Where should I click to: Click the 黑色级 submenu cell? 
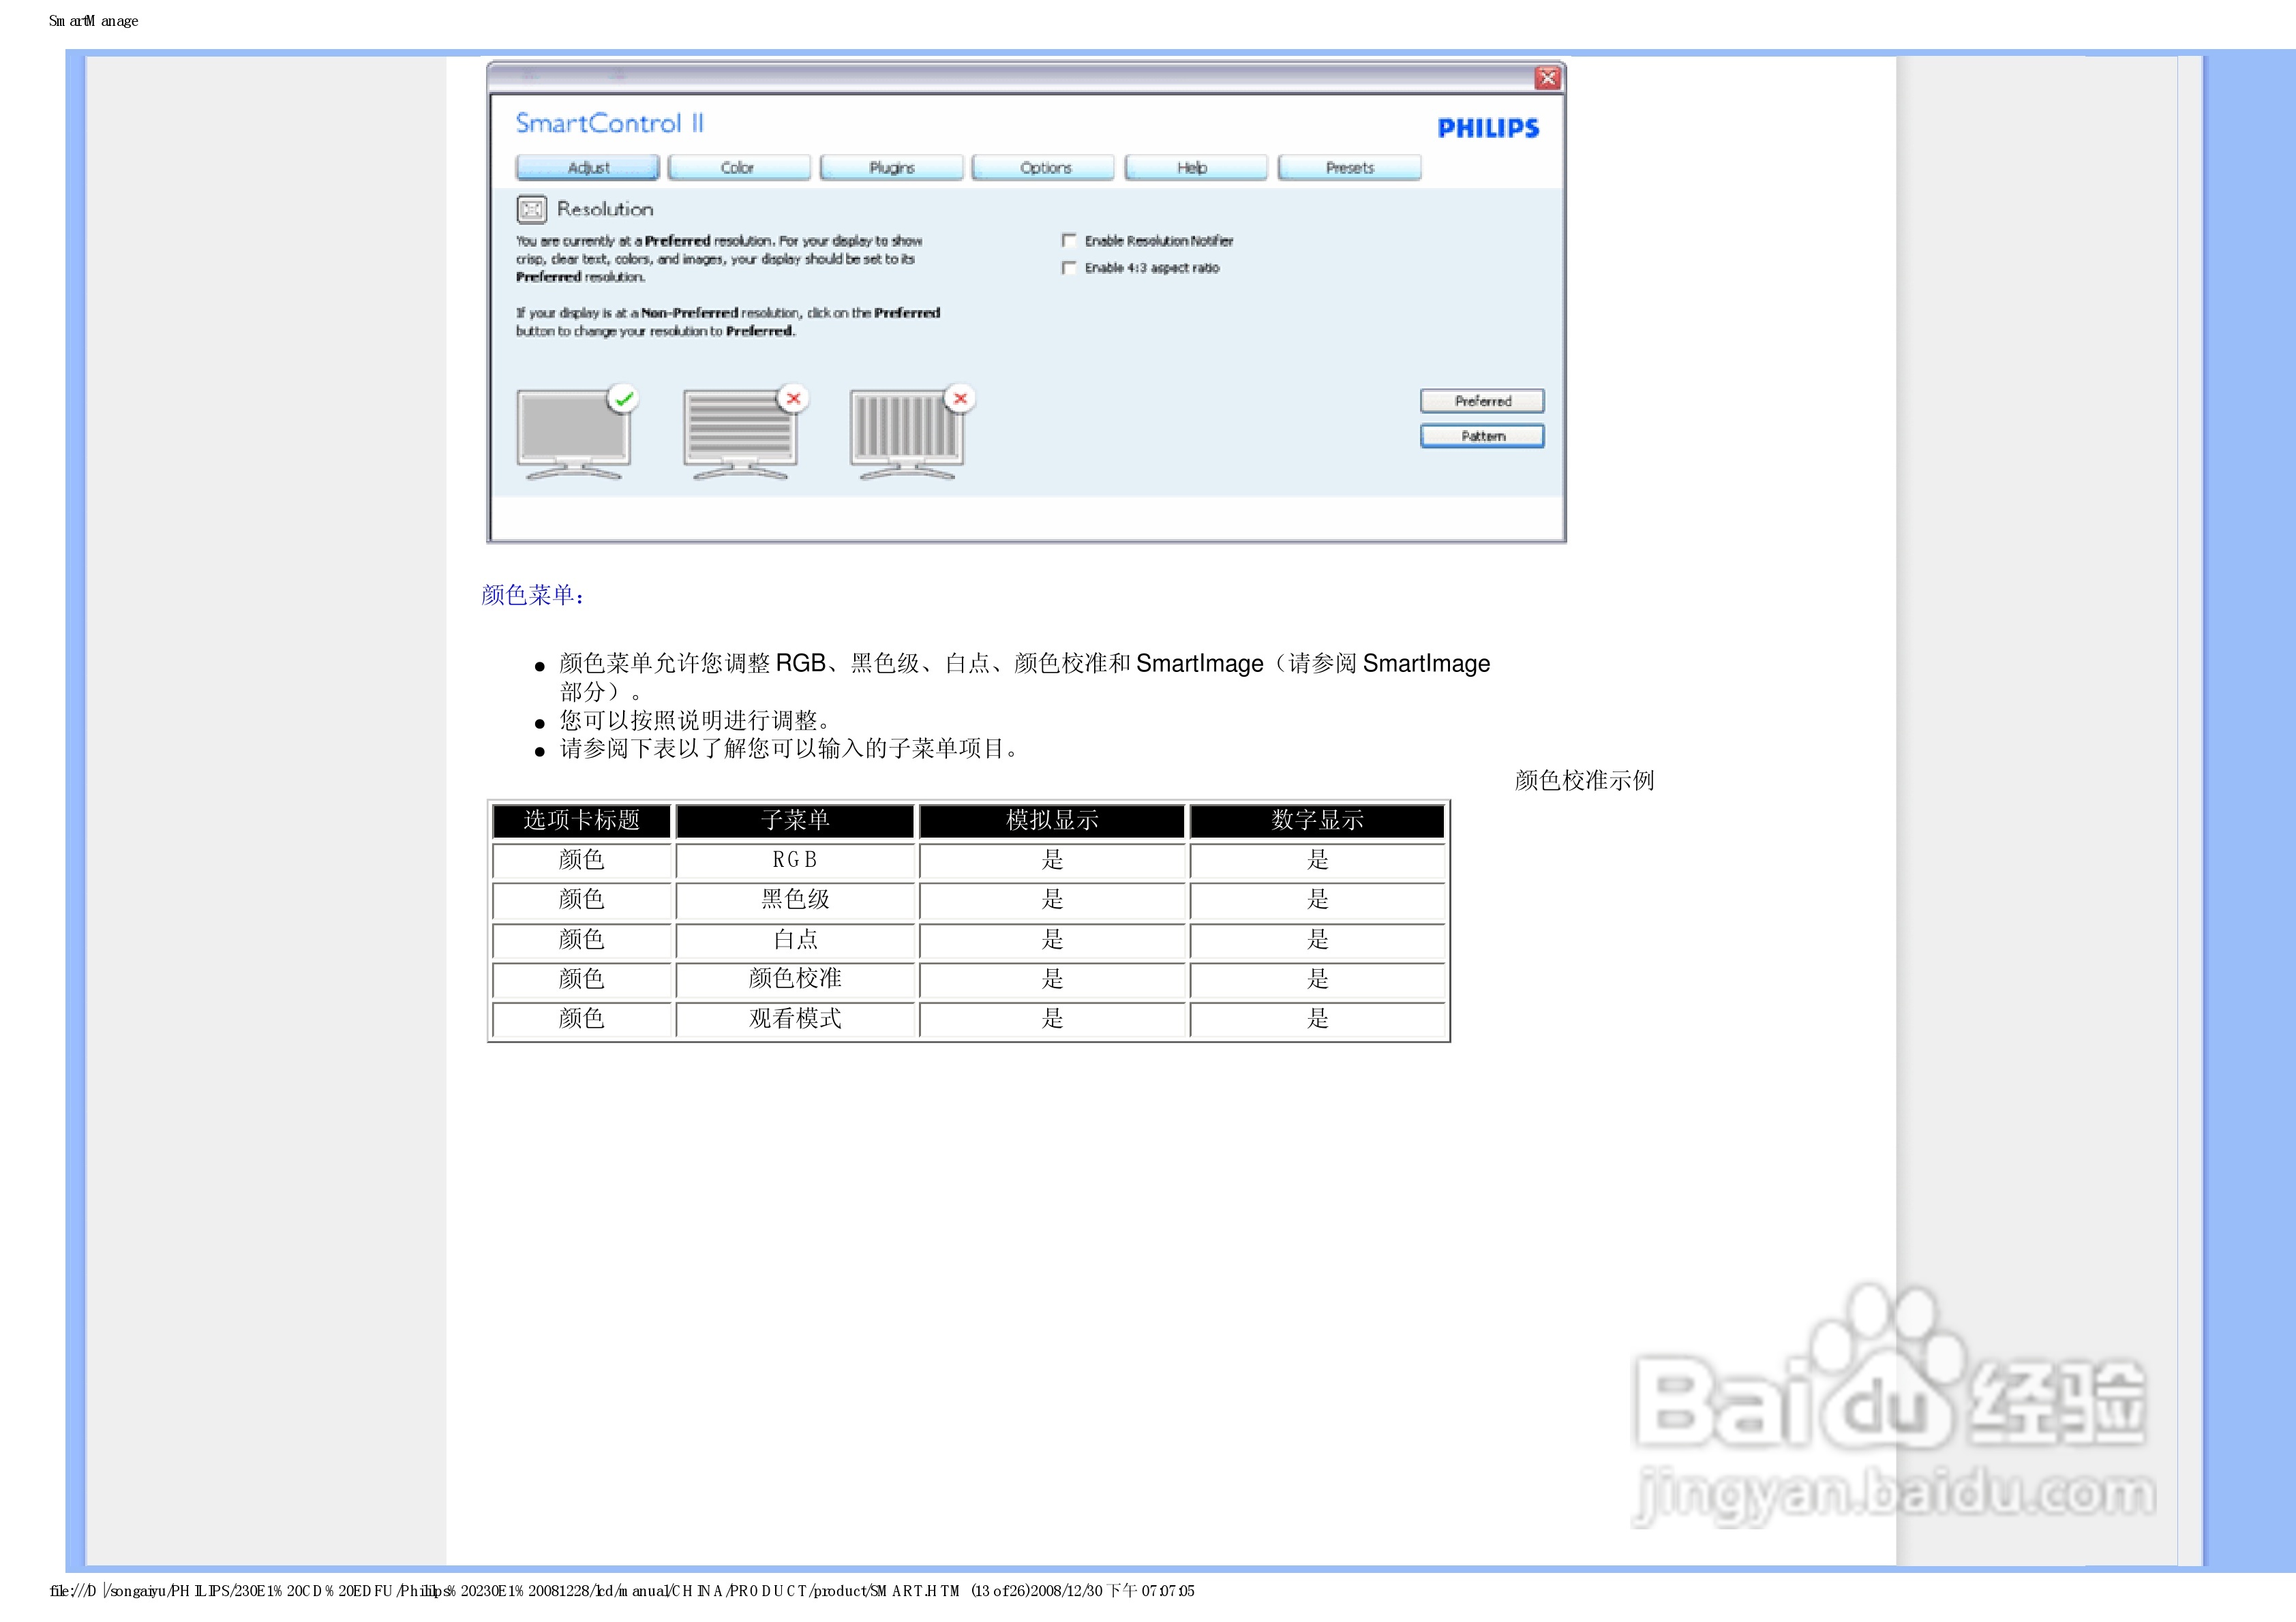795,899
